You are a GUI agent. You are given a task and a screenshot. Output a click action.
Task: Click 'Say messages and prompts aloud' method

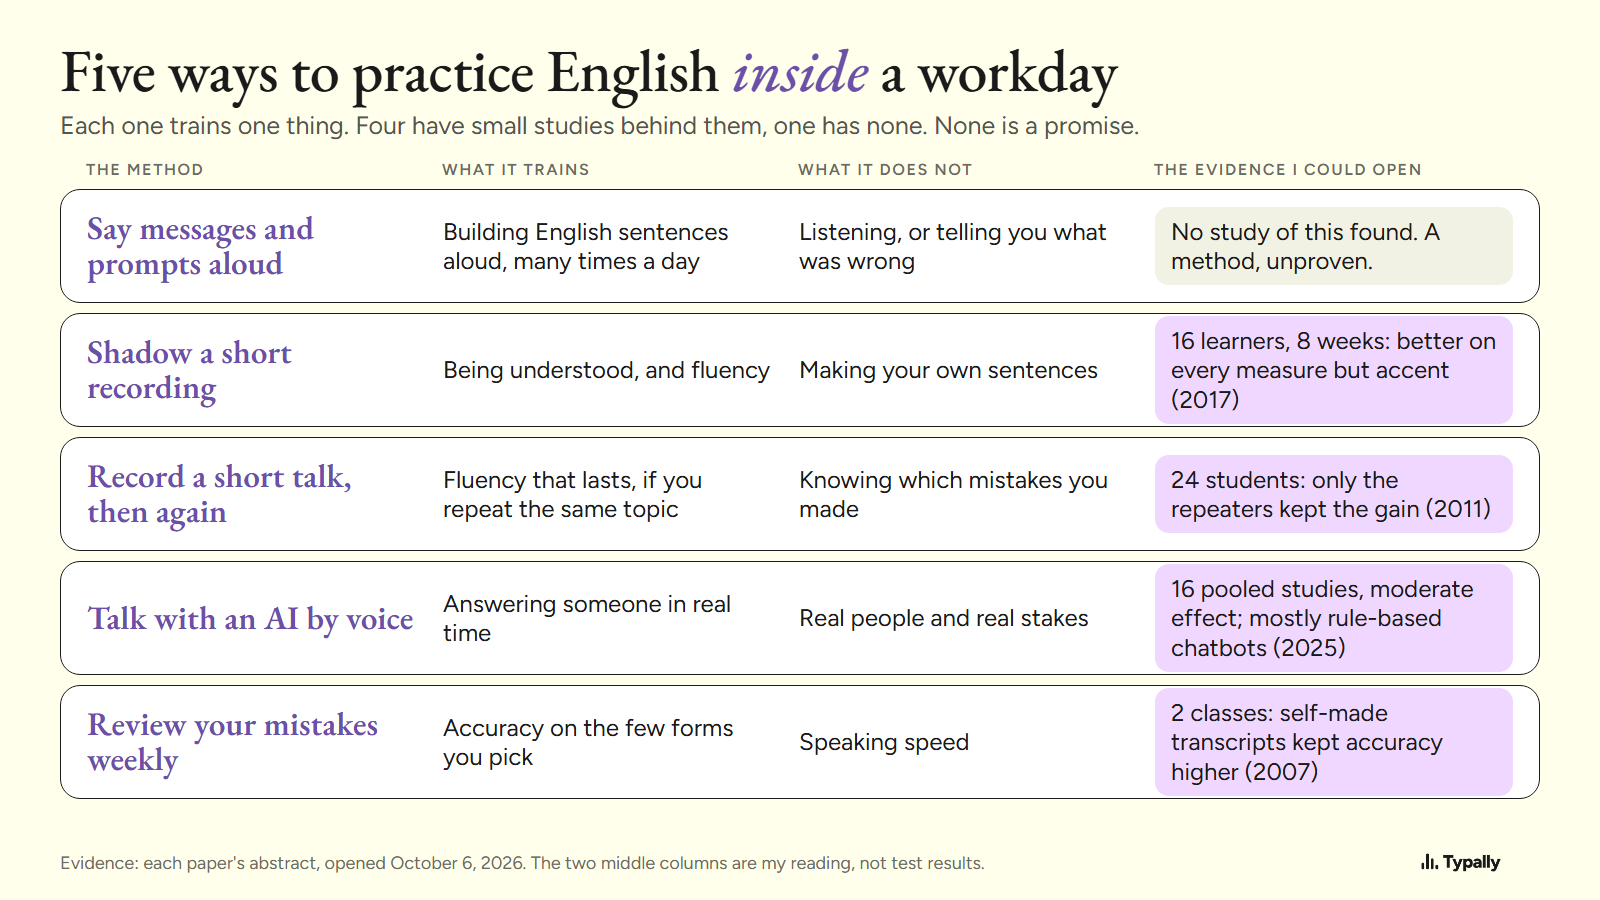[x=200, y=247]
